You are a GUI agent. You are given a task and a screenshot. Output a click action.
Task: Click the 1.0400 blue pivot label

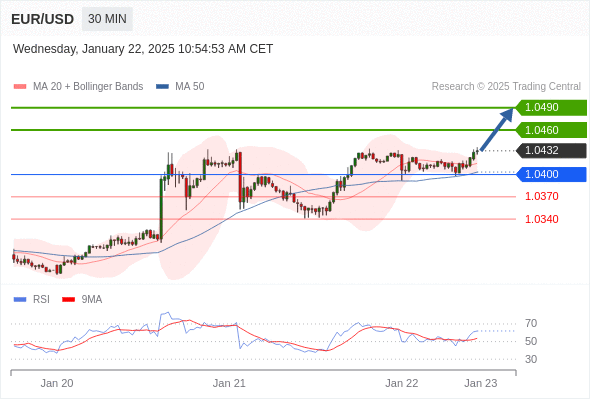tap(551, 174)
